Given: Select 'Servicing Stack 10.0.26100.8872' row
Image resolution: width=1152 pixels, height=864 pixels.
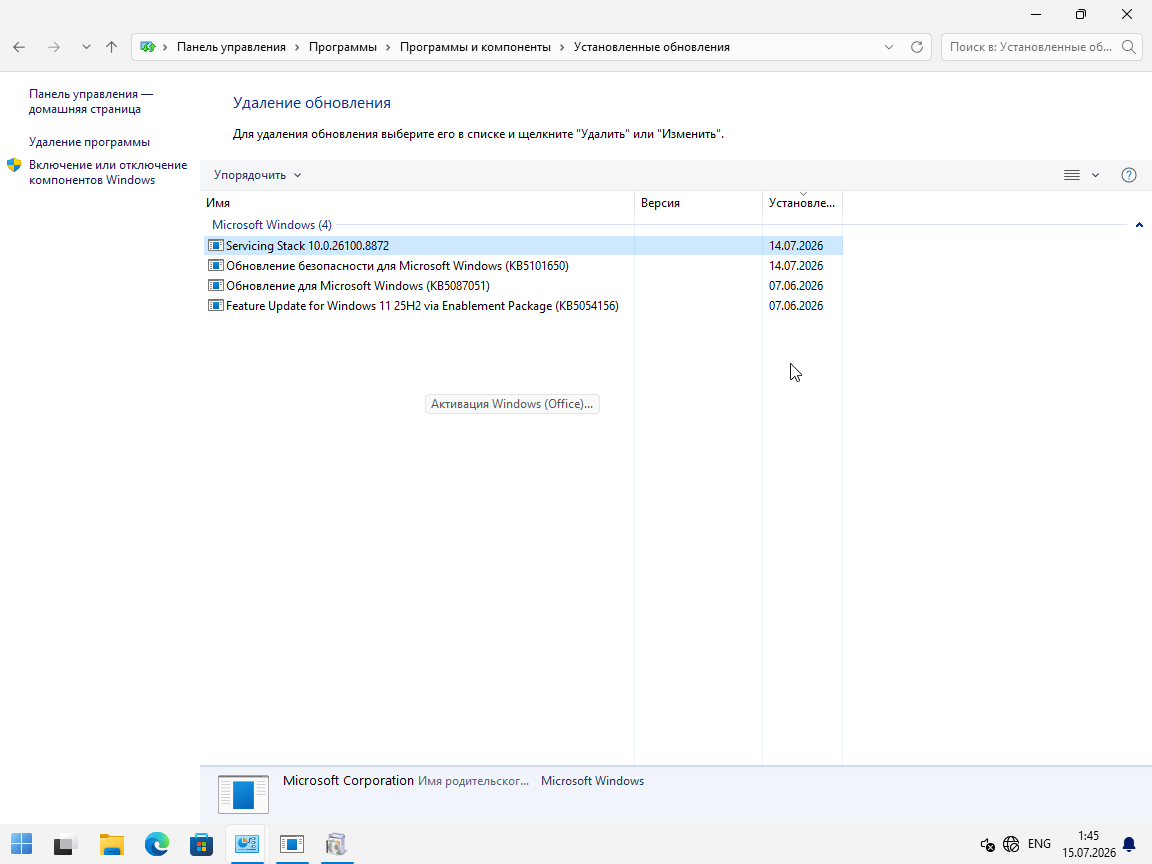Looking at the screenshot, I should tap(523, 245).
